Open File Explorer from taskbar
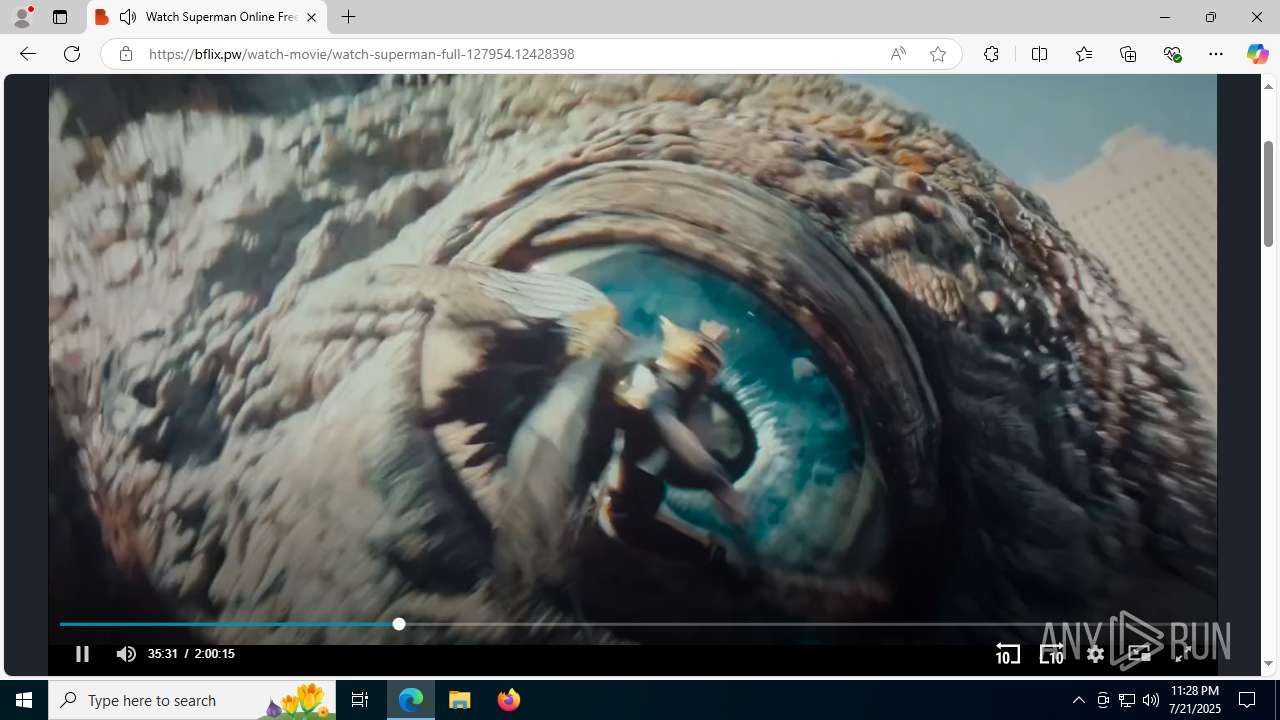 (460, 700)
